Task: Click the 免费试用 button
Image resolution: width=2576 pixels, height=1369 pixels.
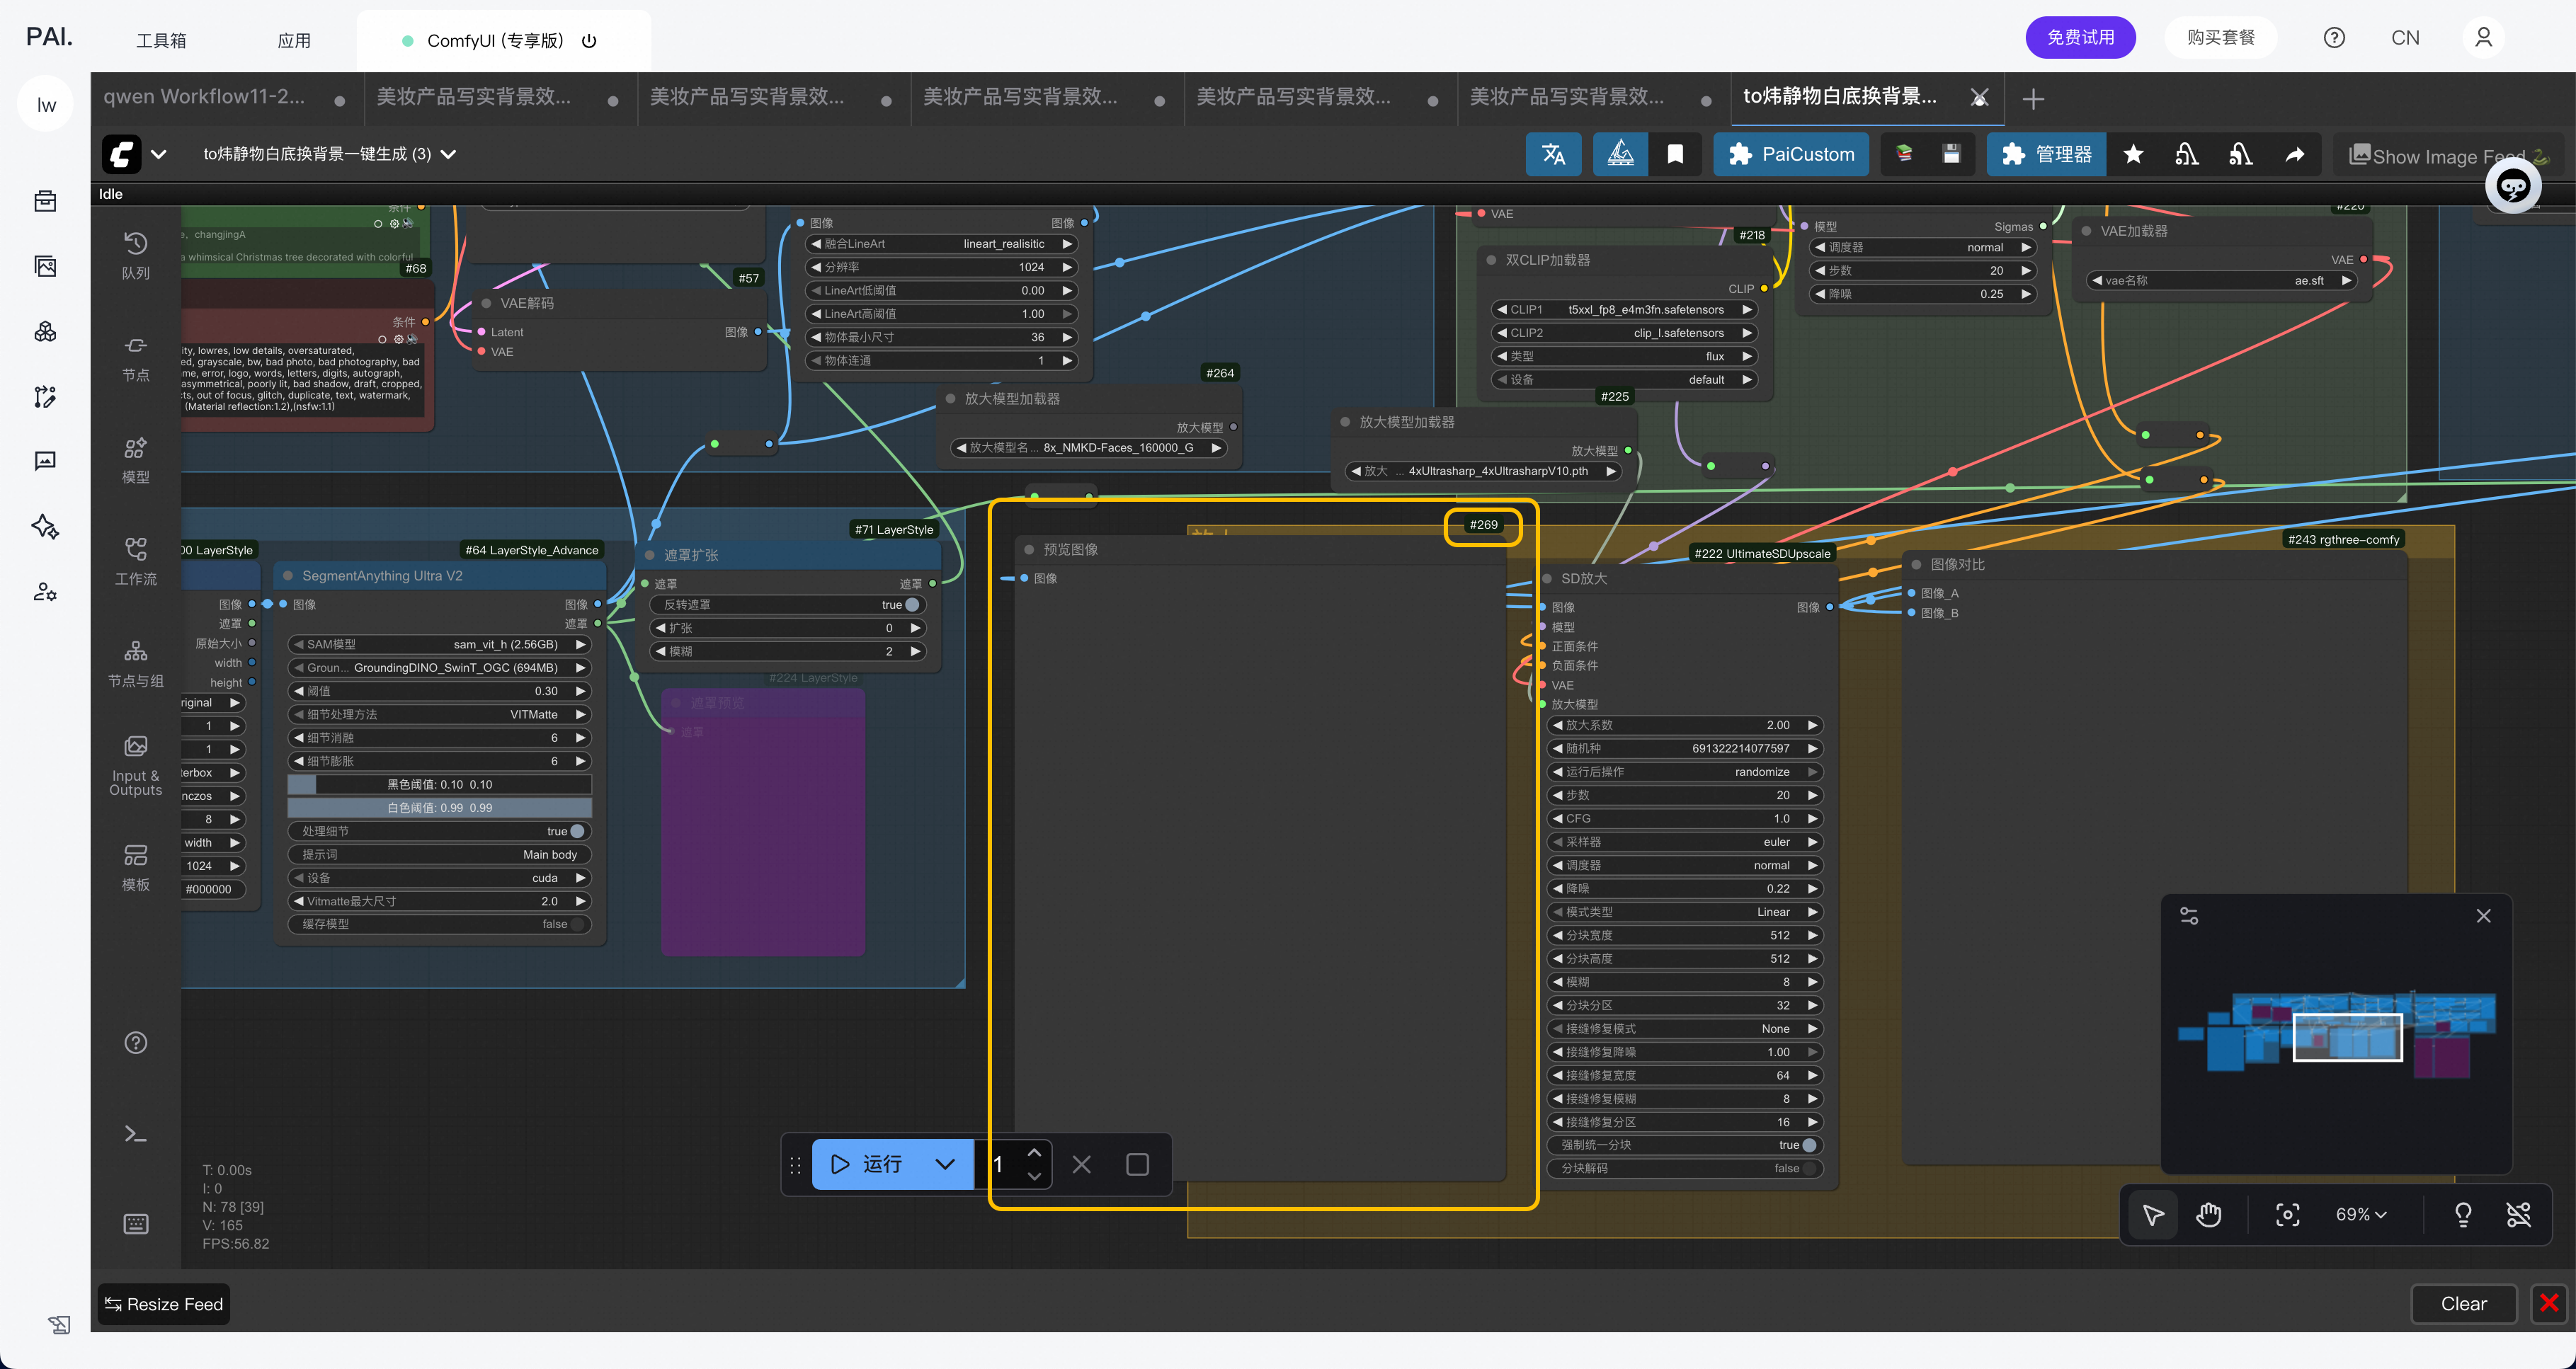Action: 2080,37
